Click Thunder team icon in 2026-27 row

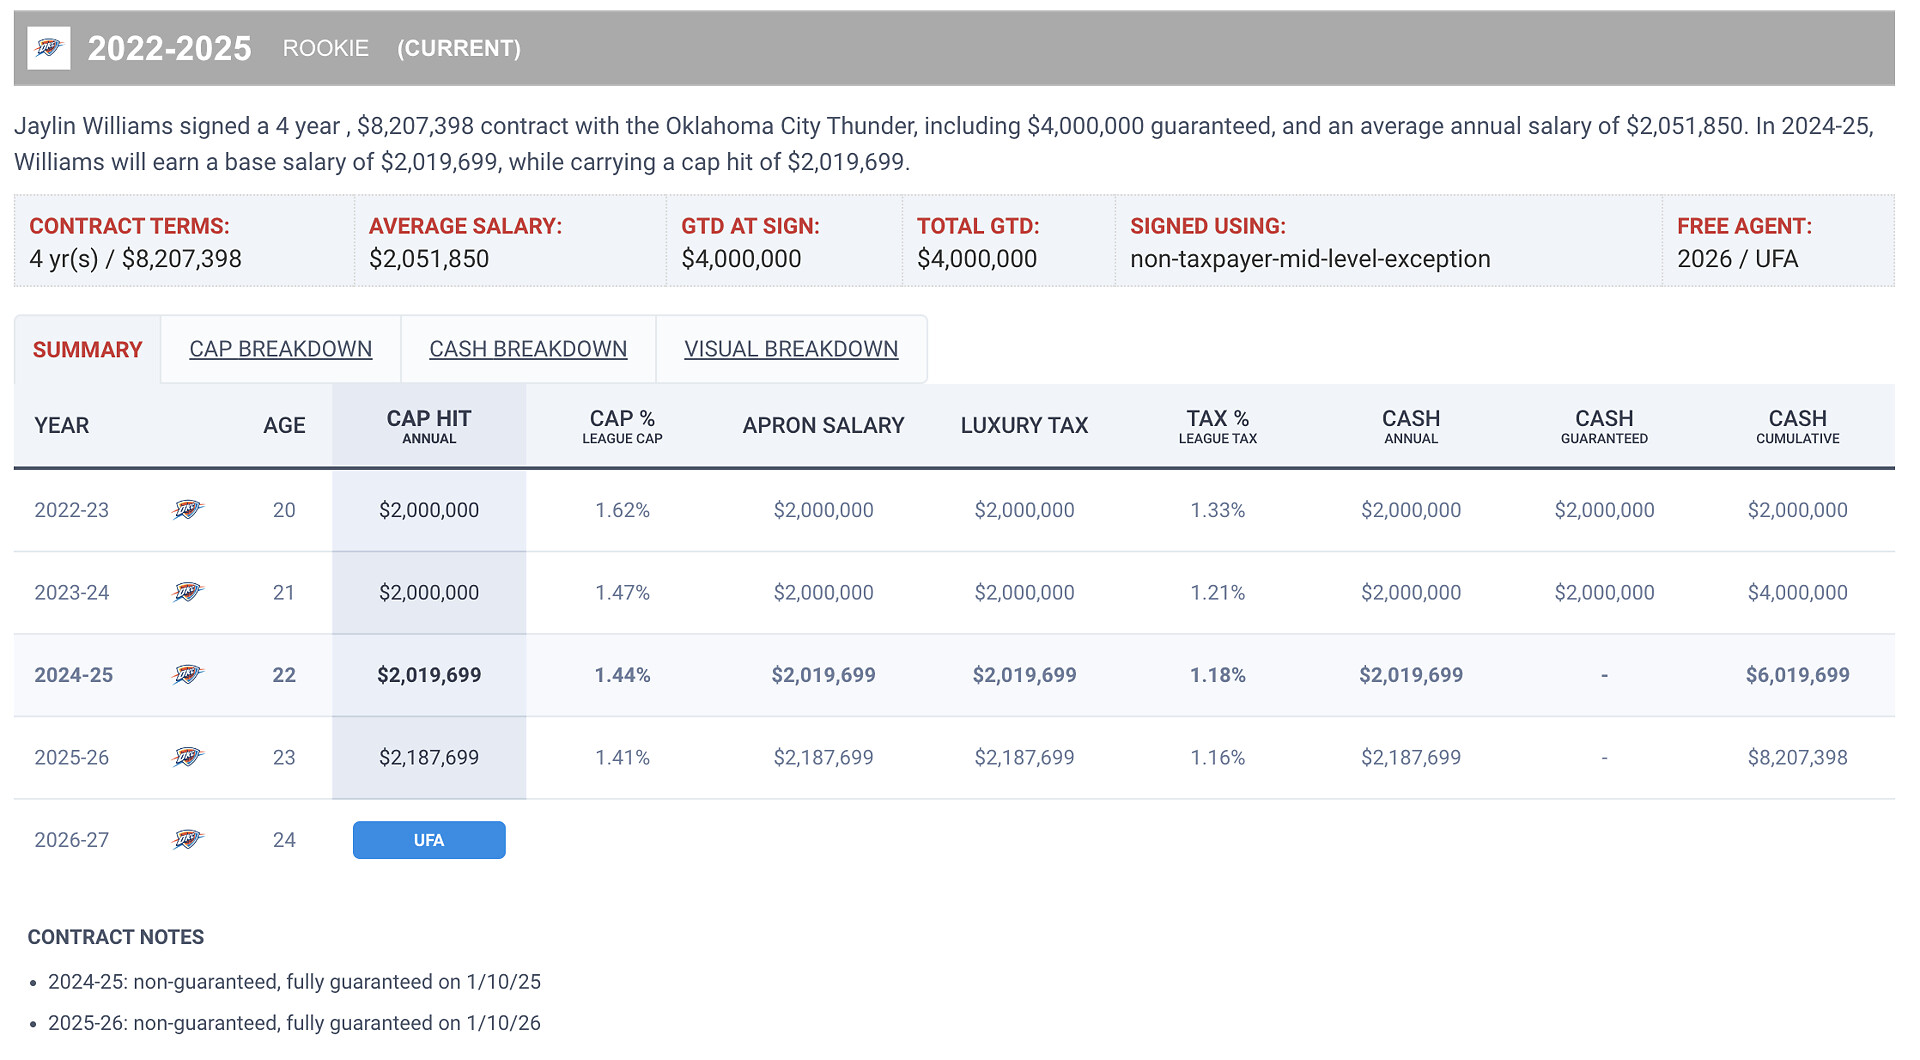click(x=188, y=840)
